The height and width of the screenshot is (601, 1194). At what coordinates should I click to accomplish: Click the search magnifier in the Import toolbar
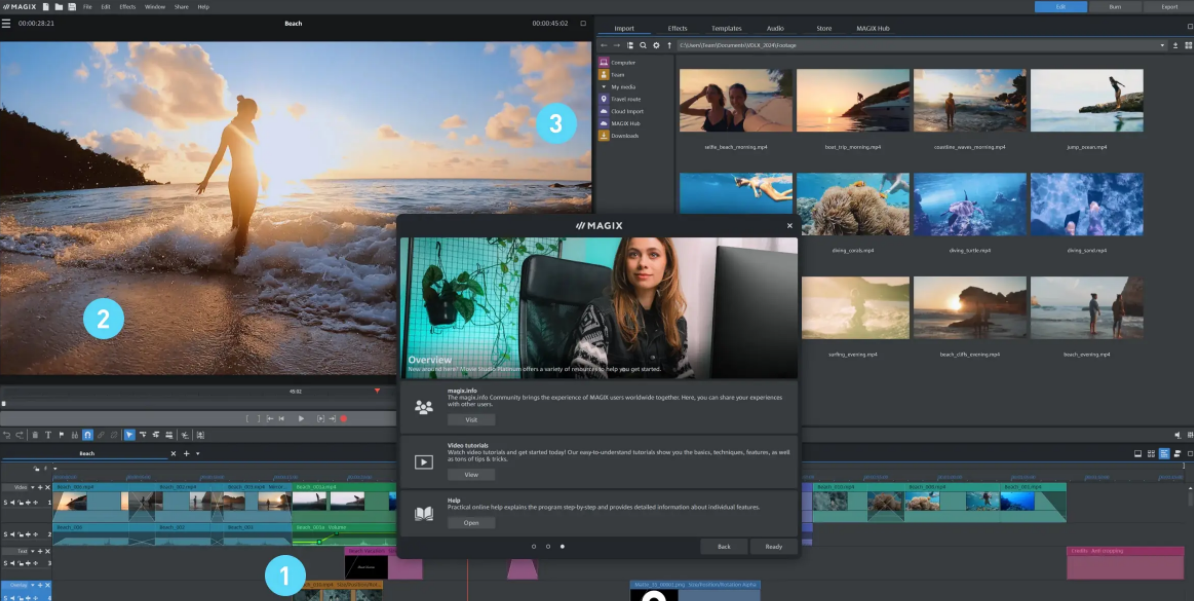click(x=643, y=46)
